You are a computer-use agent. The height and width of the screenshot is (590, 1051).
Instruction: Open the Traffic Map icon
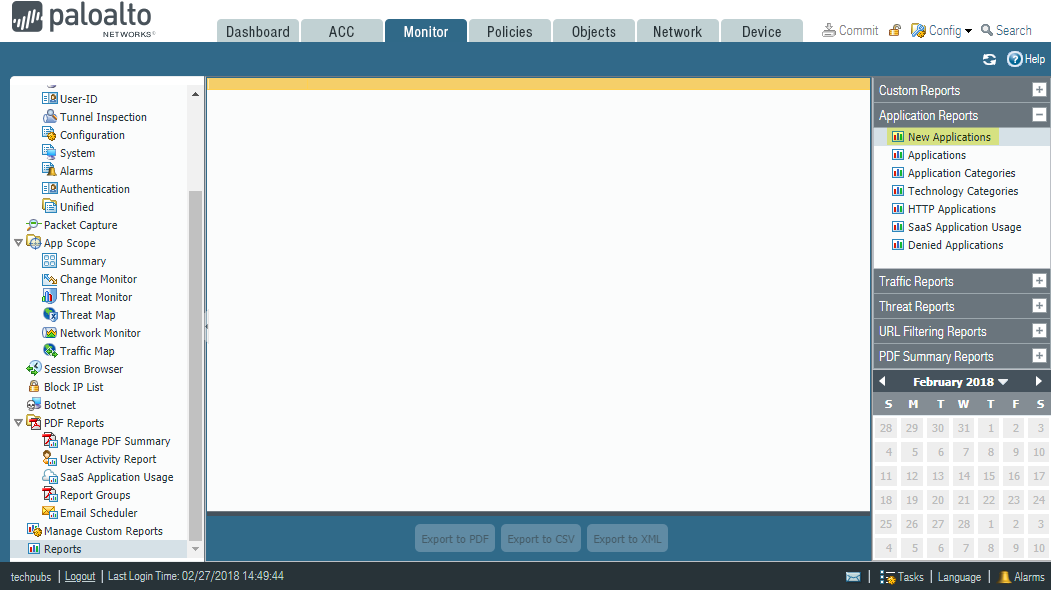click(50, 351)
